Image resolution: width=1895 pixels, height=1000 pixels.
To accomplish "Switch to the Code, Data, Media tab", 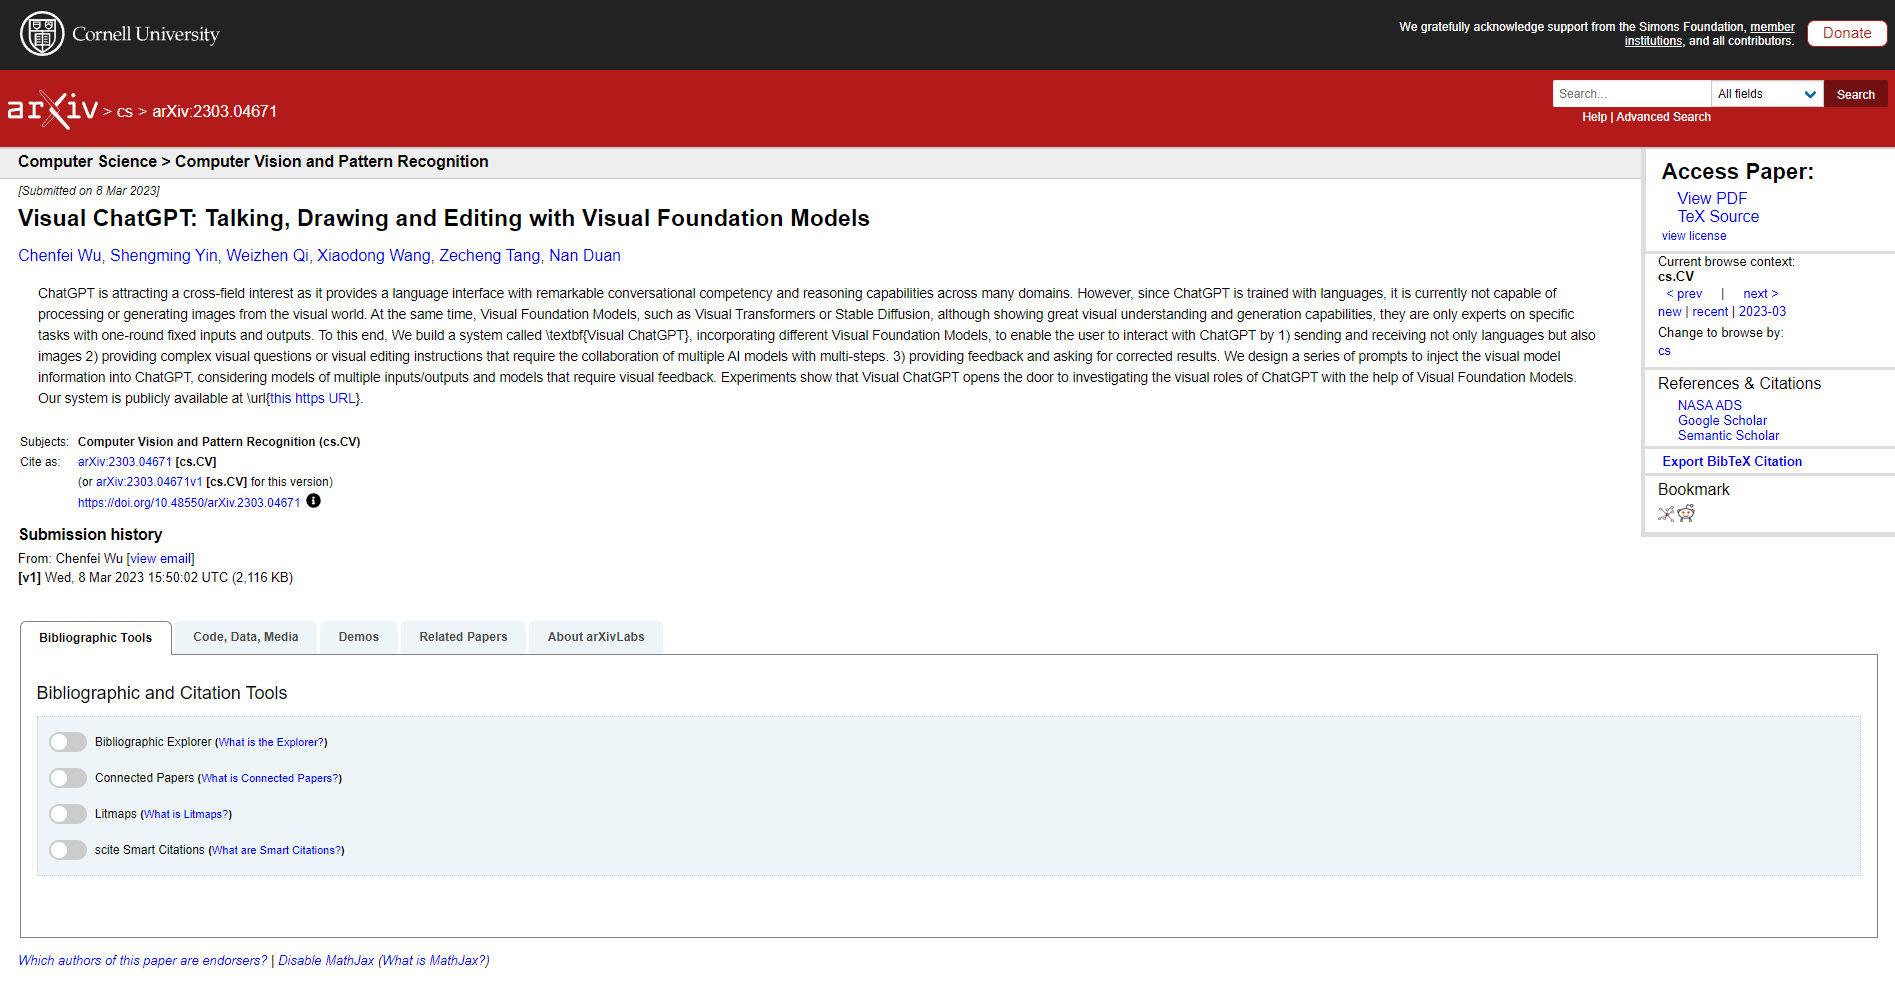I will pyautogui.click(x=246, y=637).
